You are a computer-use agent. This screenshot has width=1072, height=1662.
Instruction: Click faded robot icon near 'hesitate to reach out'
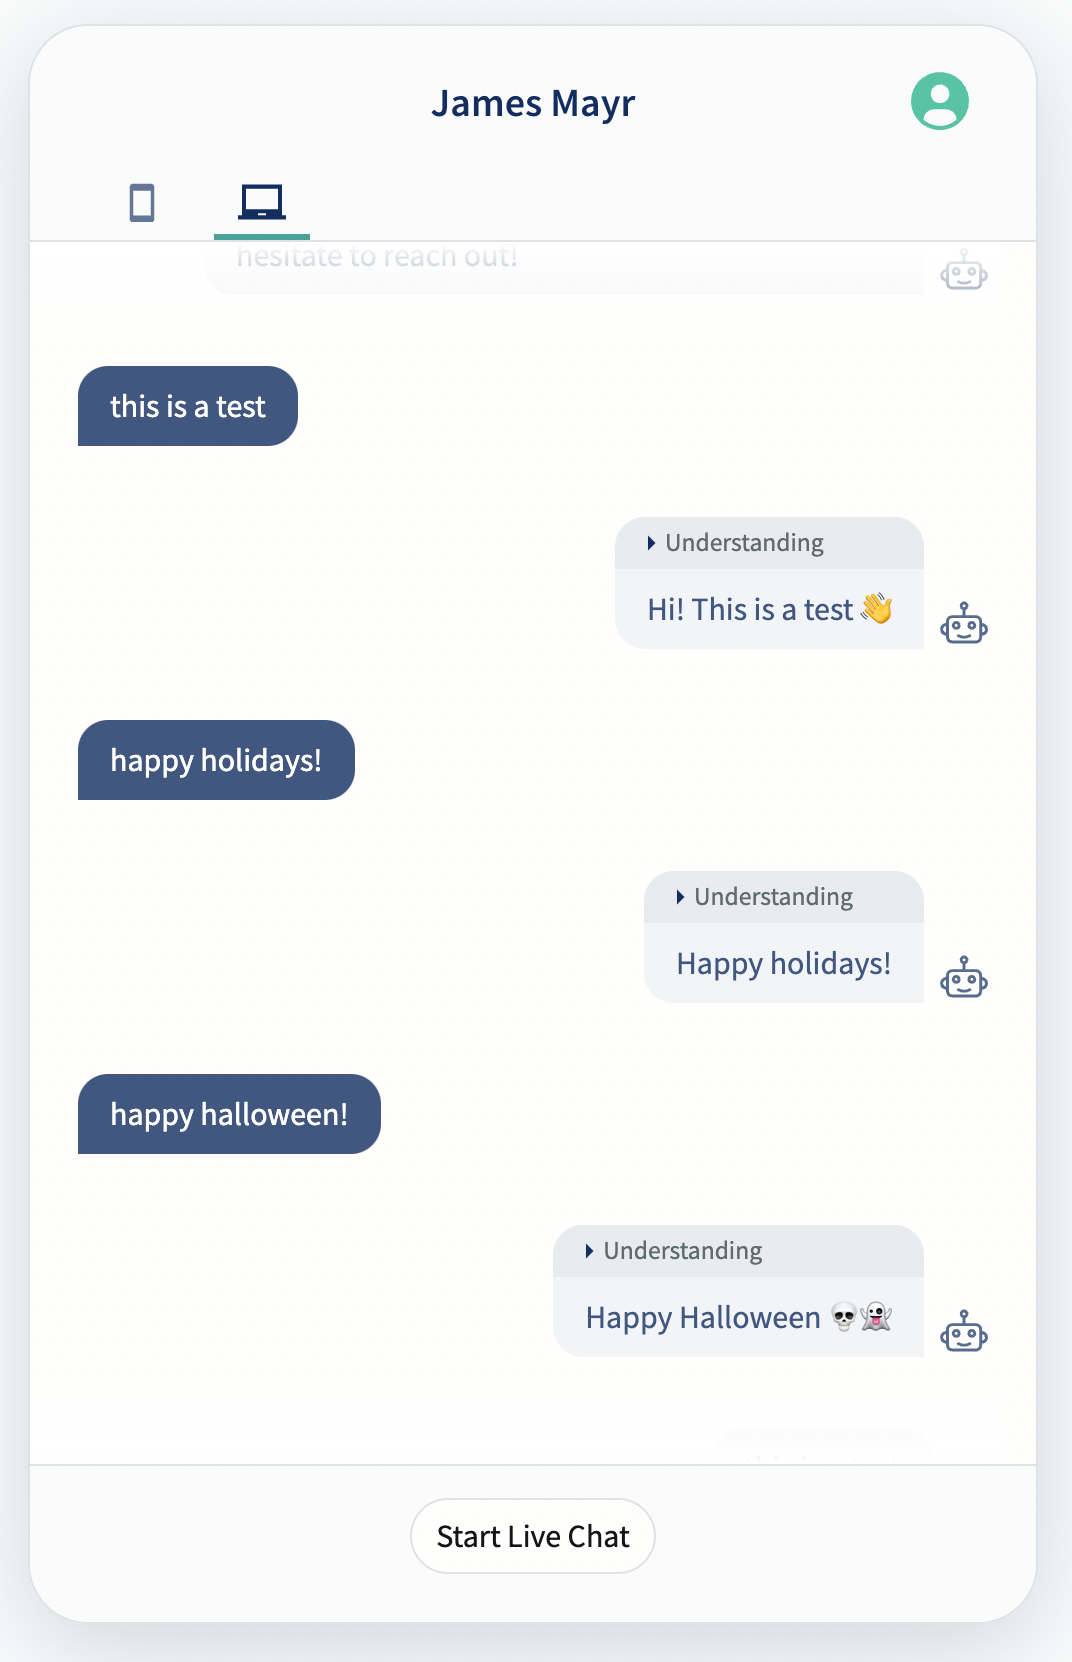coord(964,270)
